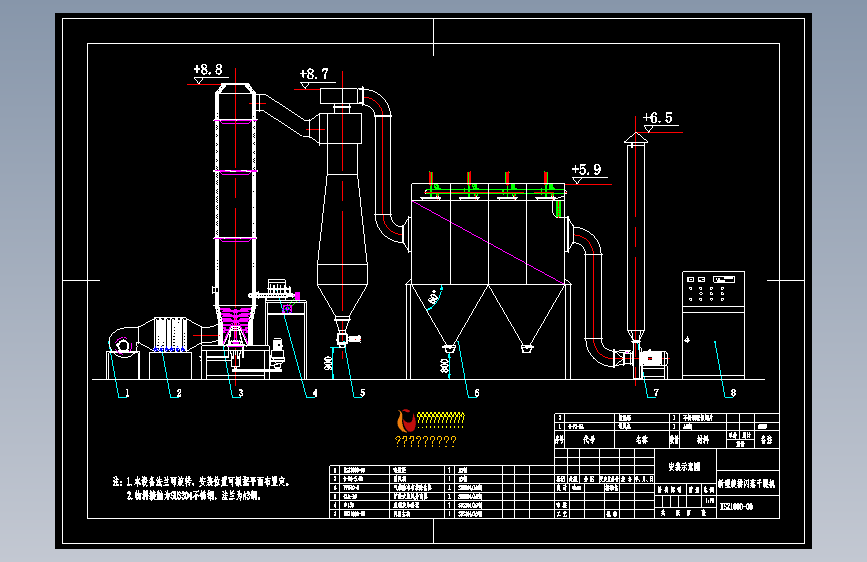Click the 备注 header cell
This screenshot has width=867, height=562.
(766, 440)
